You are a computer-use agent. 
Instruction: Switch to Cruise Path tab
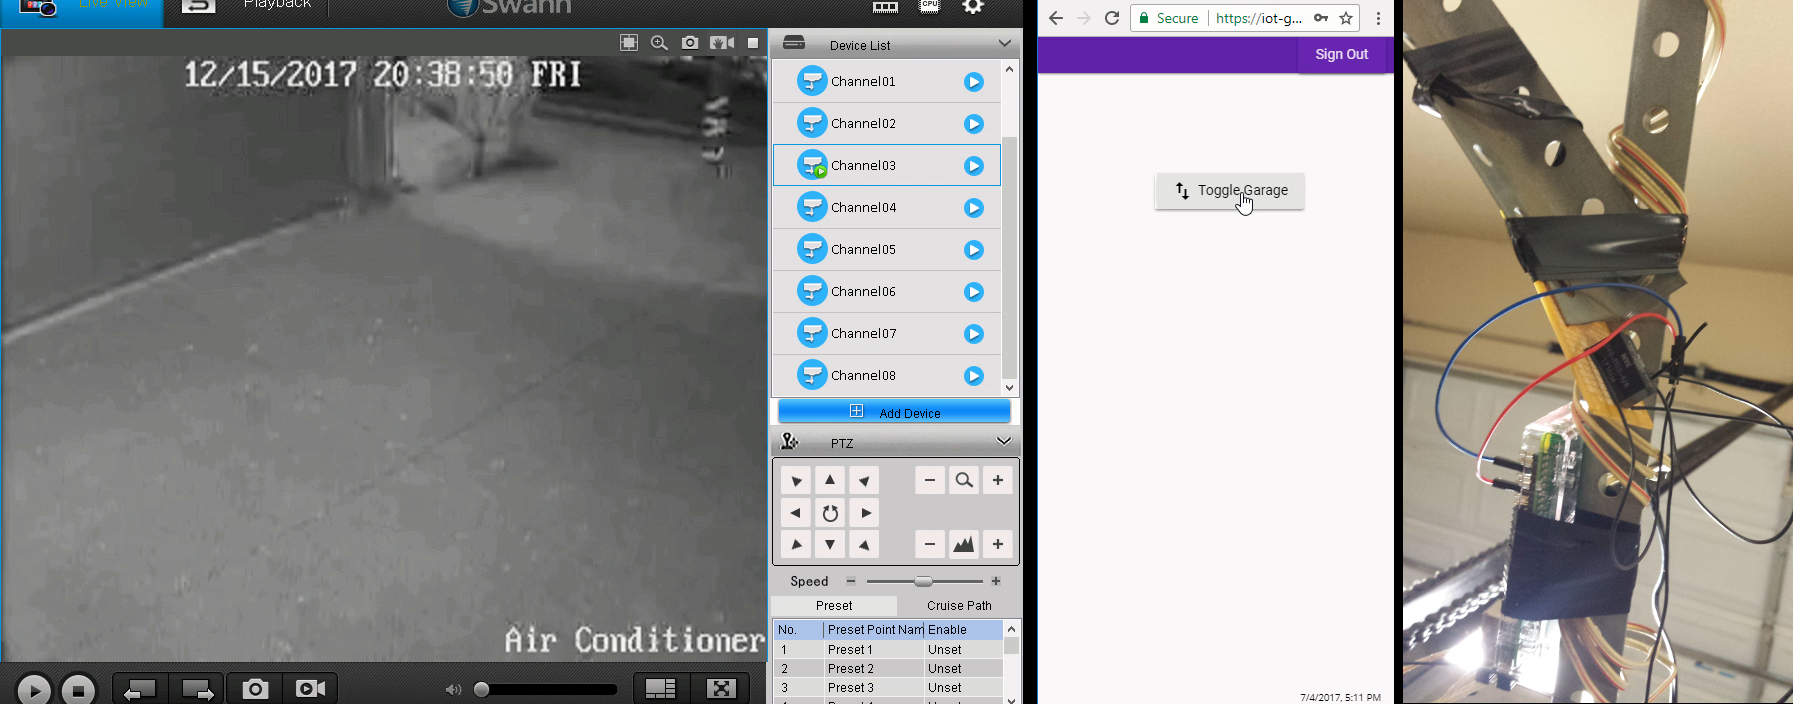click(x=959, y=606)
